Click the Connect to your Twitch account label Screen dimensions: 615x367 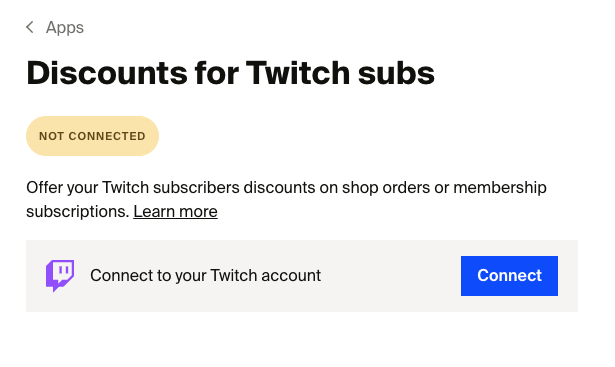tap(206, 276)
